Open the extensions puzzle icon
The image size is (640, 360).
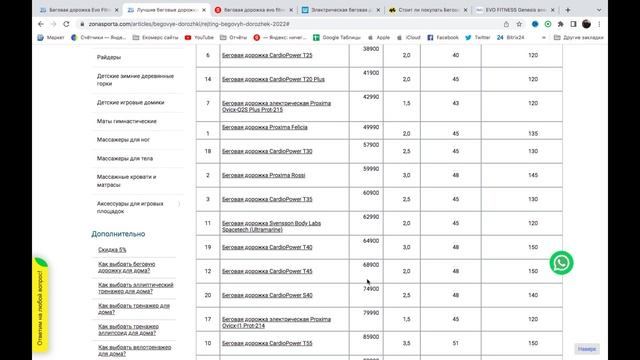pyautogui.click(x=561, y=24)
